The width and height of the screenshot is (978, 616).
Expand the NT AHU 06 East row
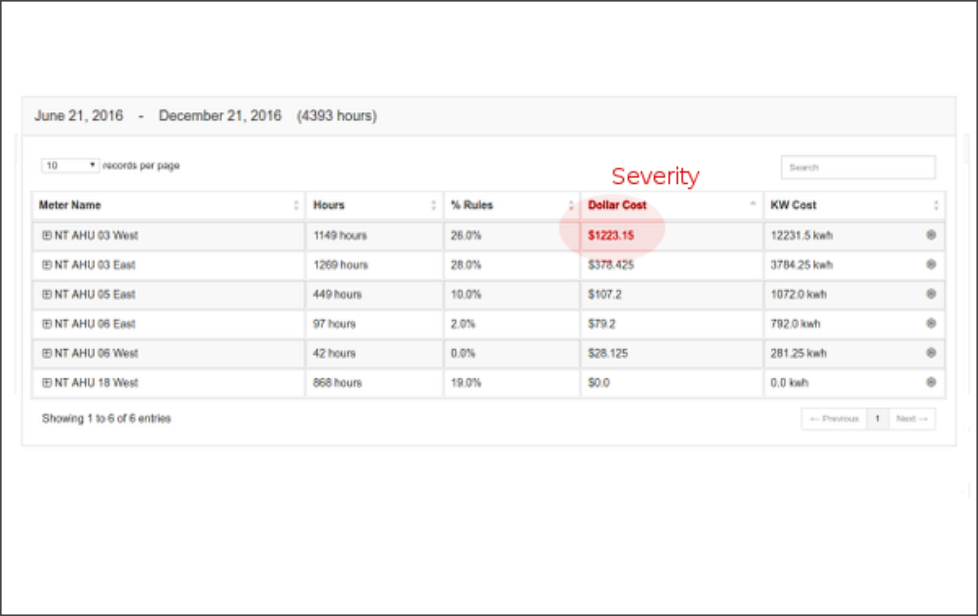(x=47, y=324)
